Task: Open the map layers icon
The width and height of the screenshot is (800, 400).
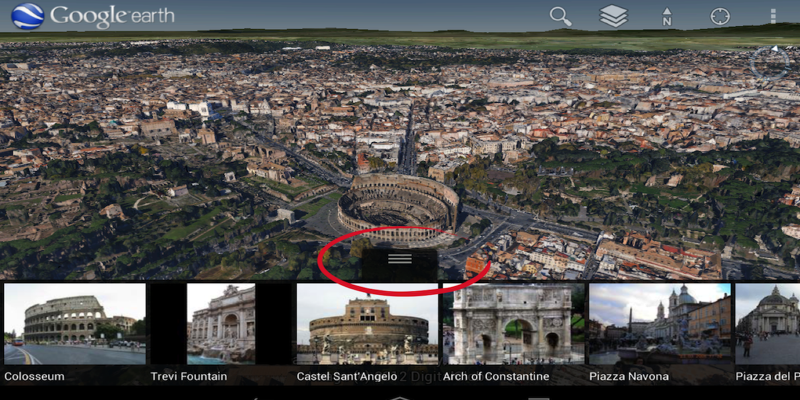Action: pos(613,16)
